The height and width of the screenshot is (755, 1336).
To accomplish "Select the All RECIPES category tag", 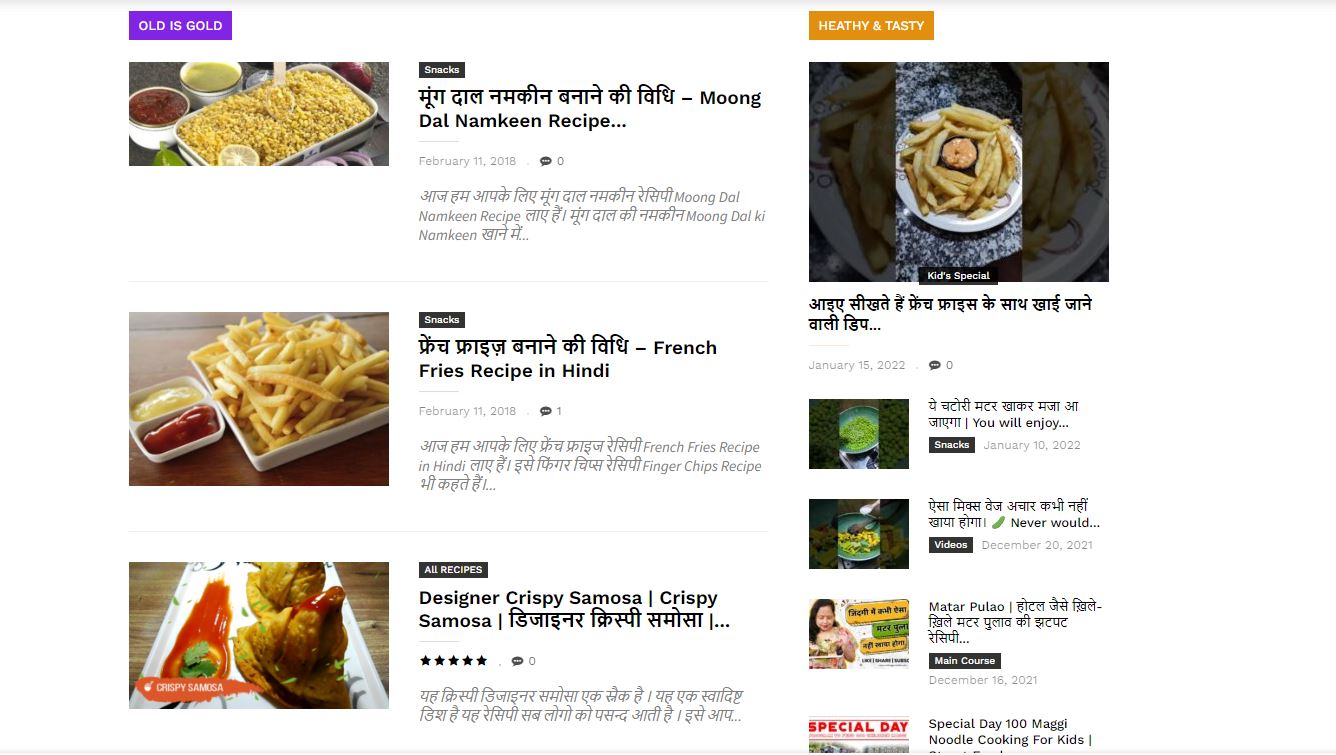I will click(453, 570).
